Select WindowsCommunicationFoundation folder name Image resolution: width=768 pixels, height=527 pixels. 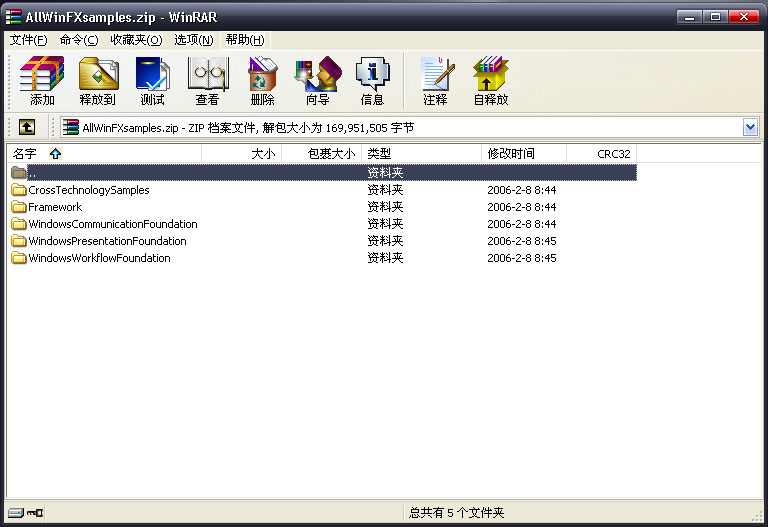pos(113,224)
